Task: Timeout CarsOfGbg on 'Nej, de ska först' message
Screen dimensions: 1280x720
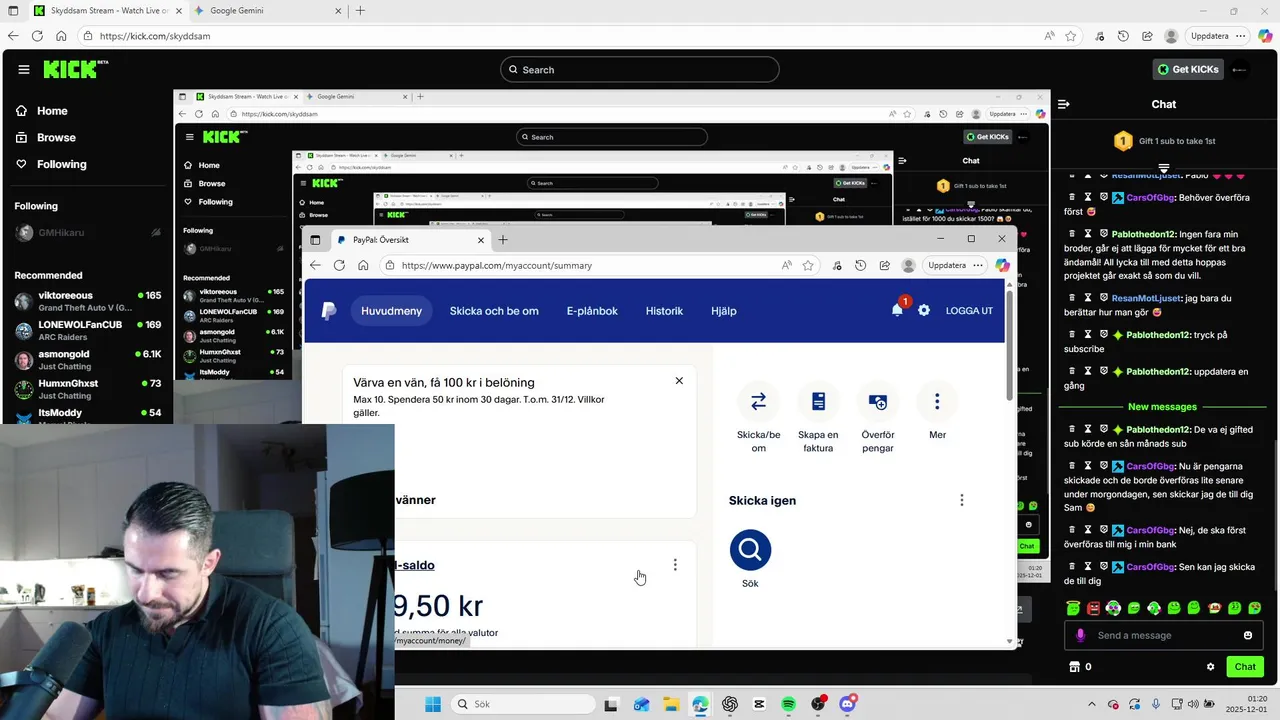Action: [1088, 530]
